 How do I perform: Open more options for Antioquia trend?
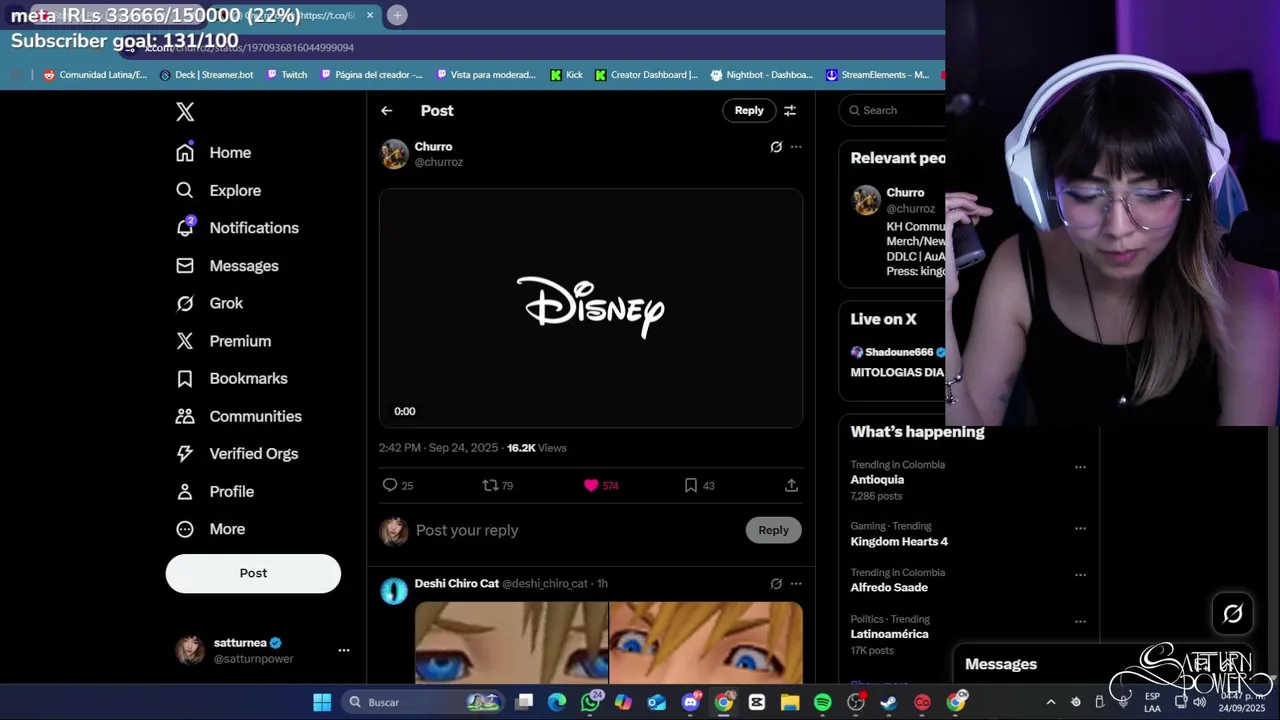(x=1080, y=467)
